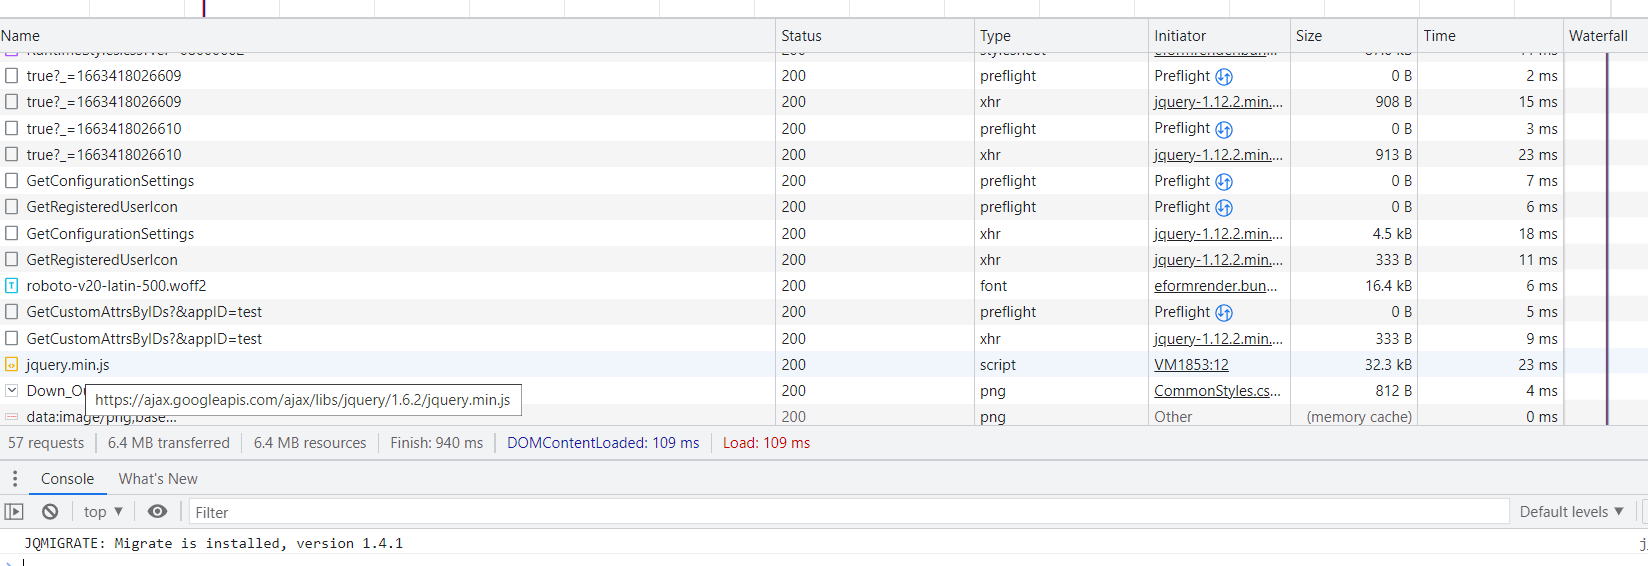Open the top JavaScript context dropdown
Viewport: 1648px width, 566px height.
click(x=103, y=512)
